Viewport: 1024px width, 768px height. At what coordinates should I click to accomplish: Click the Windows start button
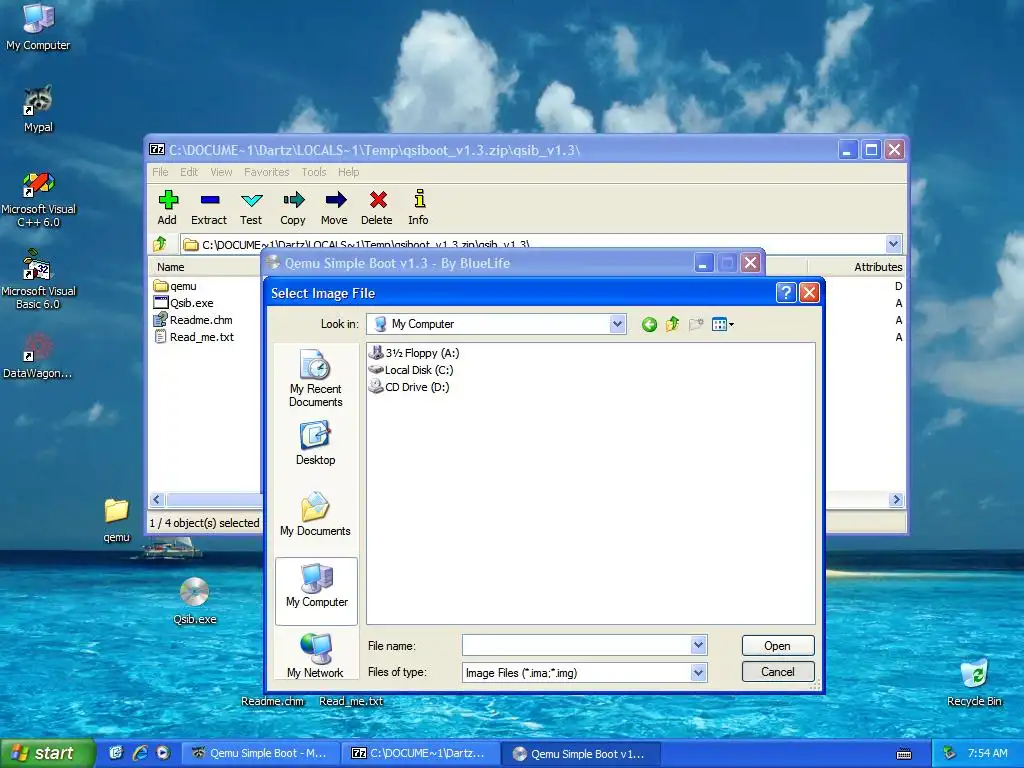click(x=46, y=753)
